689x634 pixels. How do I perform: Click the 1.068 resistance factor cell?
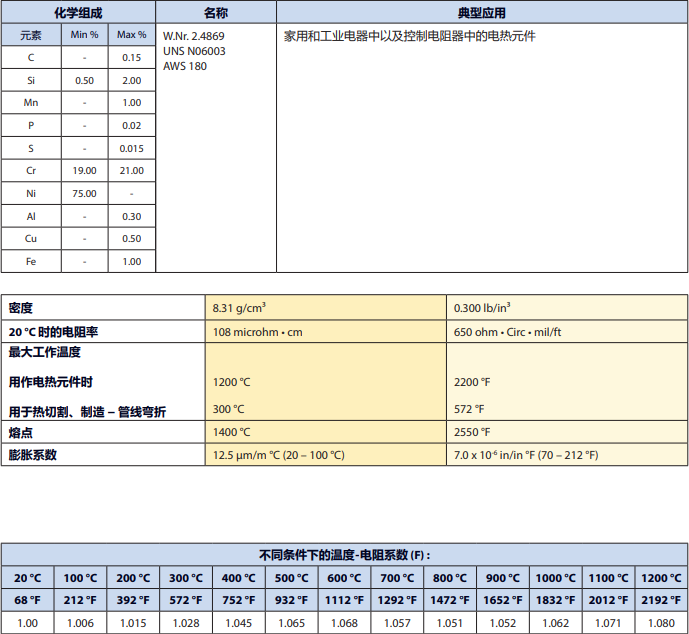coord(344,622)
